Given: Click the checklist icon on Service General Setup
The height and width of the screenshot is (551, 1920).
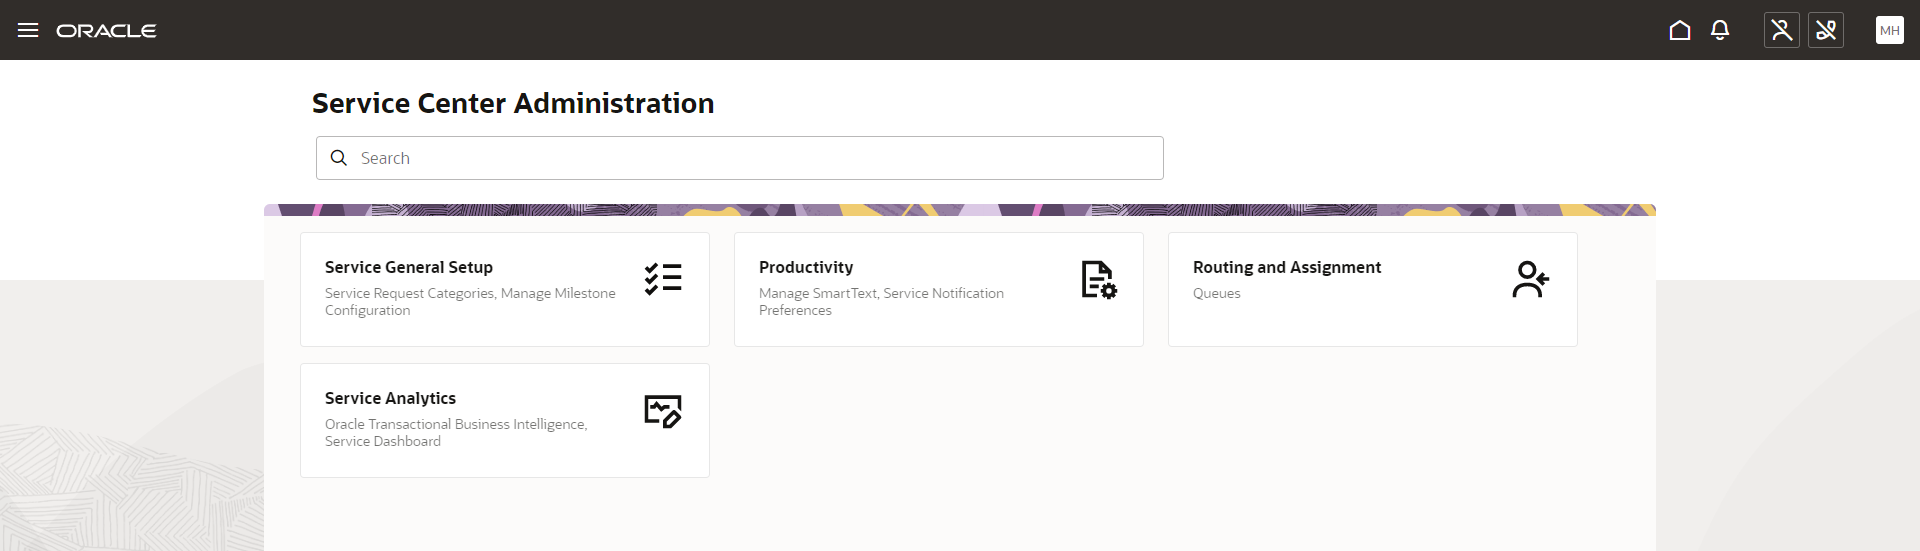Looking at the screenshot, I should click(x=663, y=279).
